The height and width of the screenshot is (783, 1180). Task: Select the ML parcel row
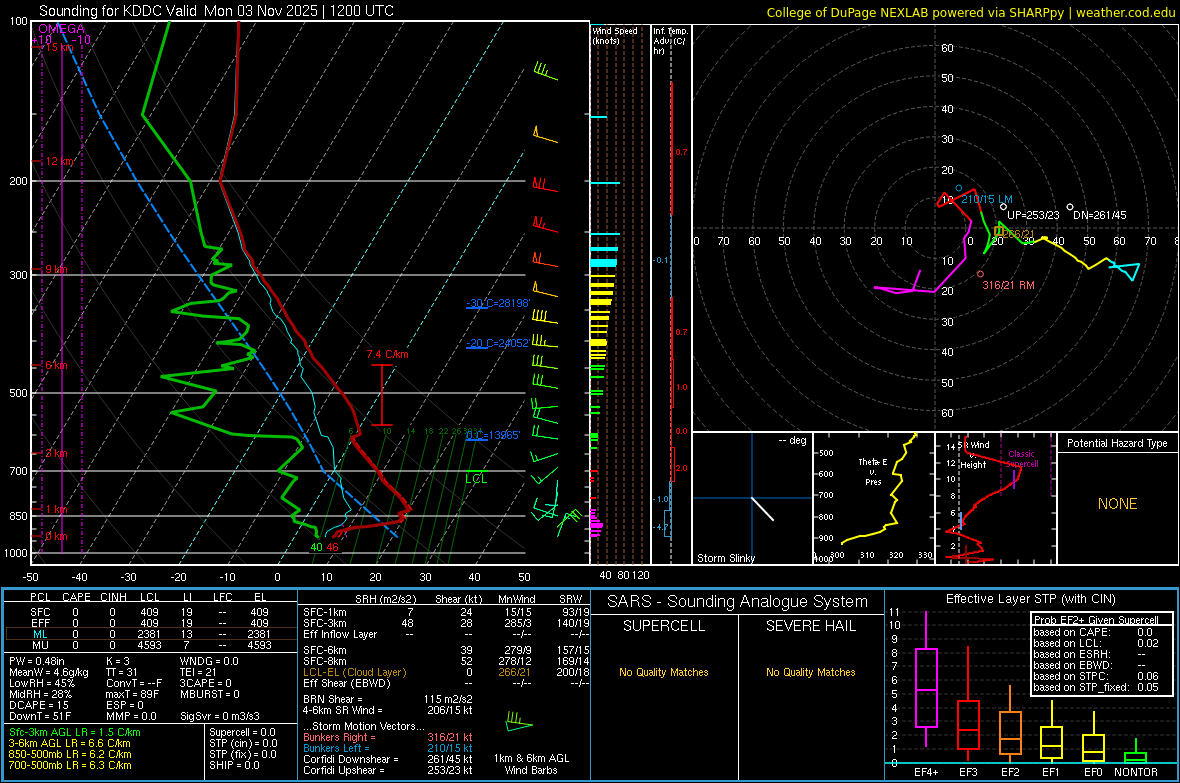point(149,634)
